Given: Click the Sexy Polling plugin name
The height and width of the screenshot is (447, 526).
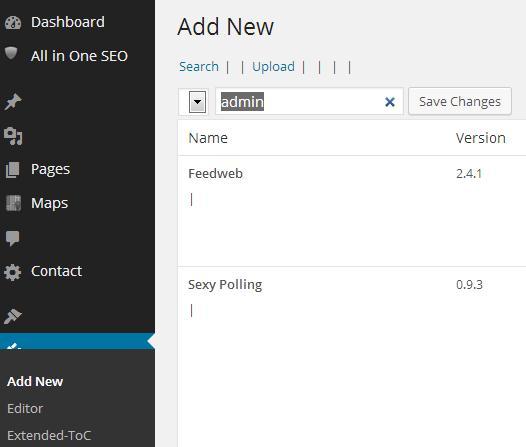Looking at the screenshot, I should point(225,285).
